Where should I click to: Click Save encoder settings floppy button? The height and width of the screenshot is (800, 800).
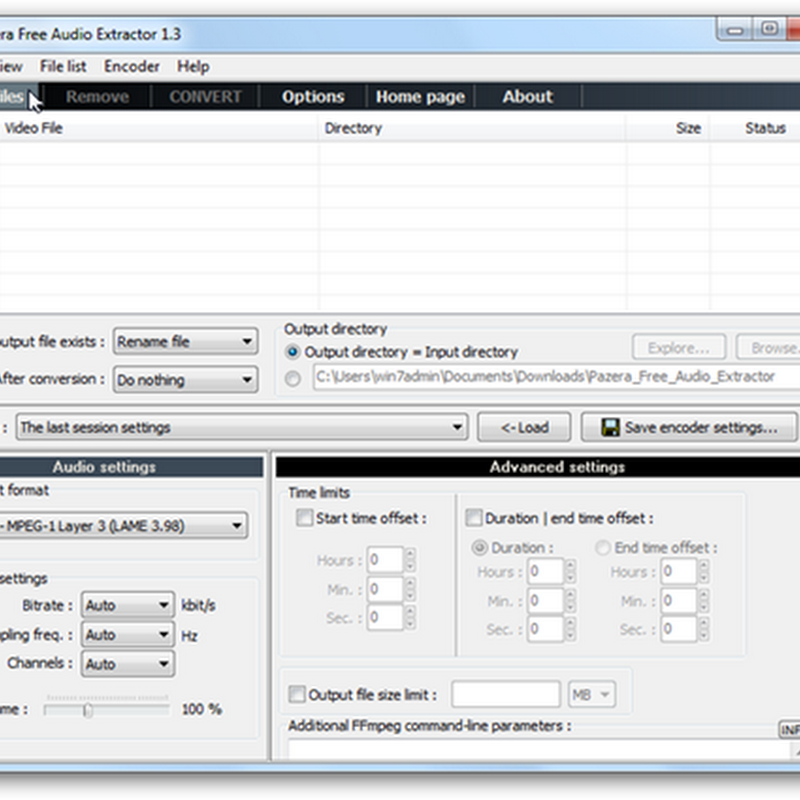pyautogui.click(x=689, y=427)
